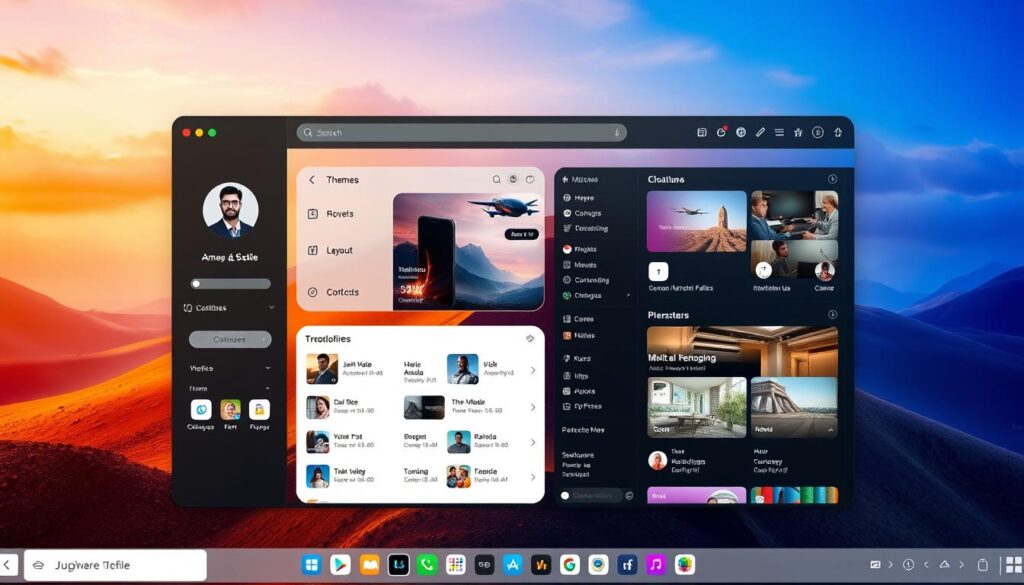Click the pencil edit icon in top toolbar
This screenshot has height=585, width=1024.
click(760, 132)
